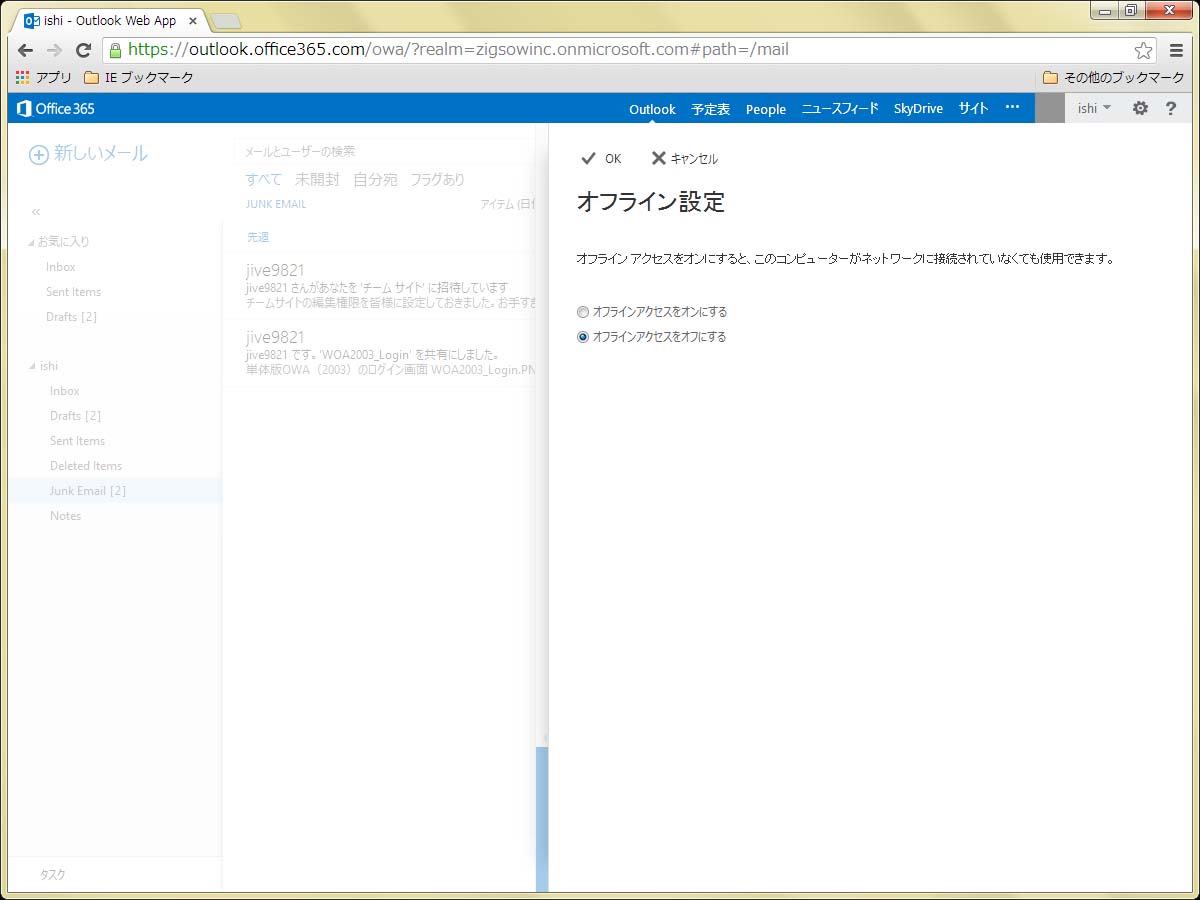Image resolution: width=1200 pixels, height=900 pixels.
Task: Open サイト in navigation bar
Action: pos(973,109)
